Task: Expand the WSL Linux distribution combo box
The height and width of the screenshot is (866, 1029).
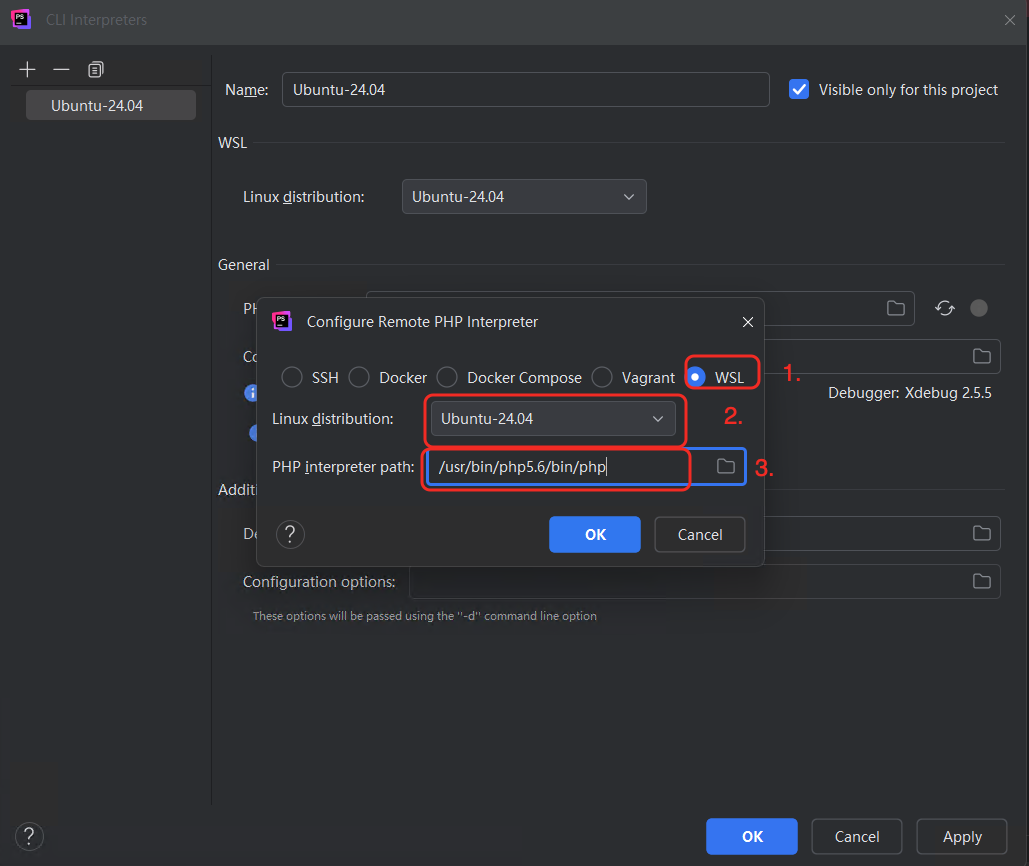Action: pyautogui.click(x=524, y=197)
